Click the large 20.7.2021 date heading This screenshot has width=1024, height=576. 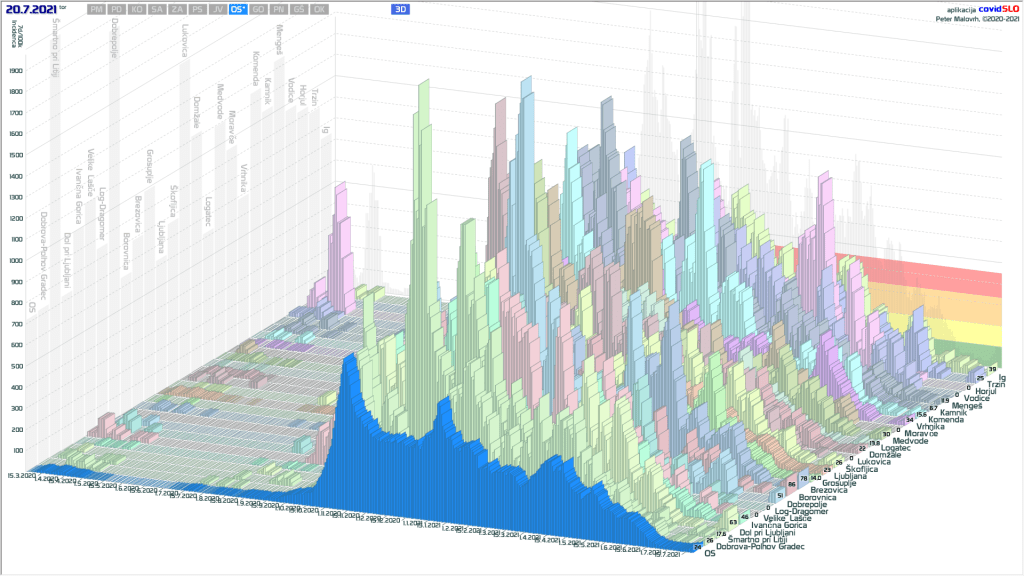click(32, 9)
